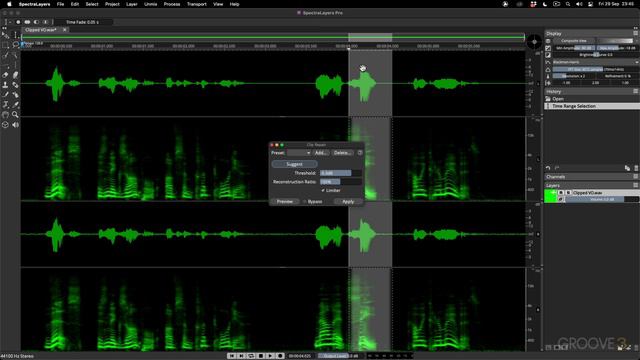Click the undo arrow in History panel
Viewport: 640px width, 360px height.
[548, 168]
